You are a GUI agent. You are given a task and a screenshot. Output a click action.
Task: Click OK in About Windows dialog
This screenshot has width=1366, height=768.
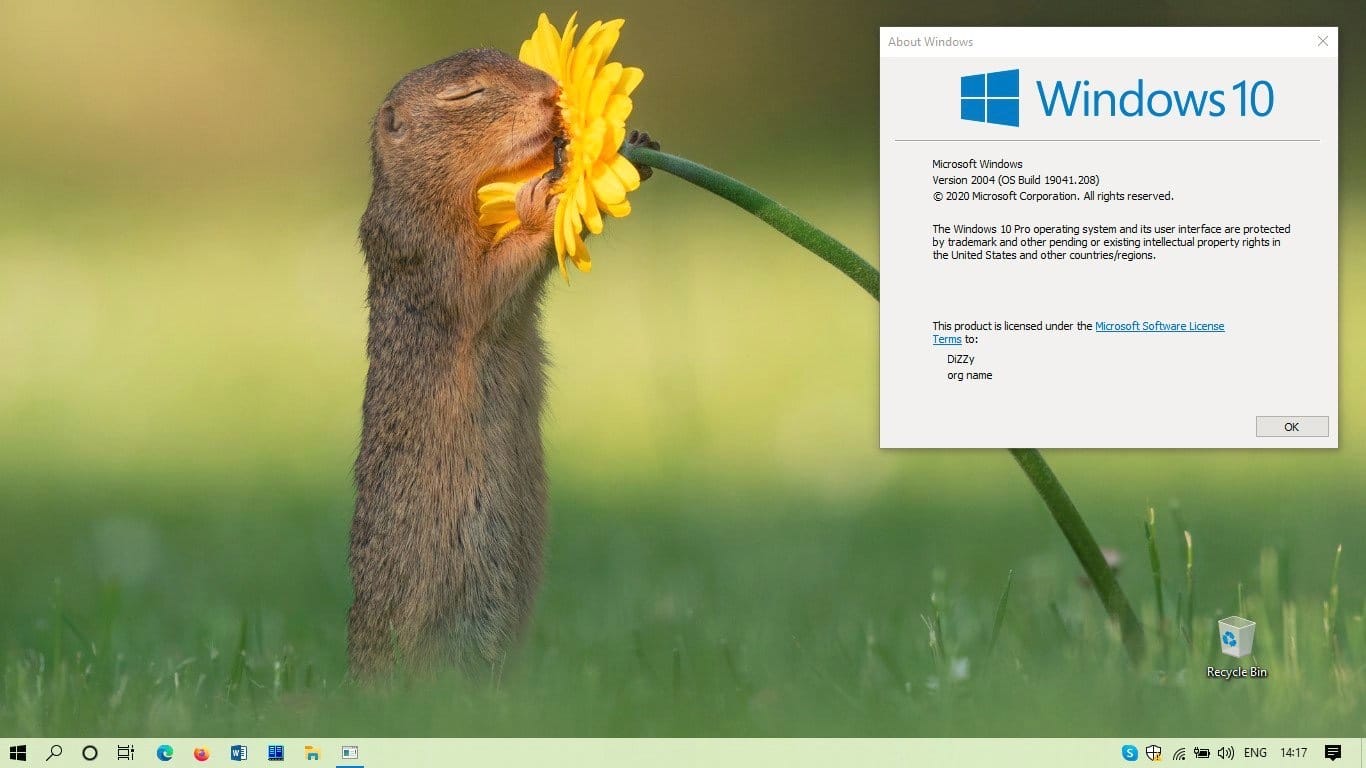(1291, 427)
